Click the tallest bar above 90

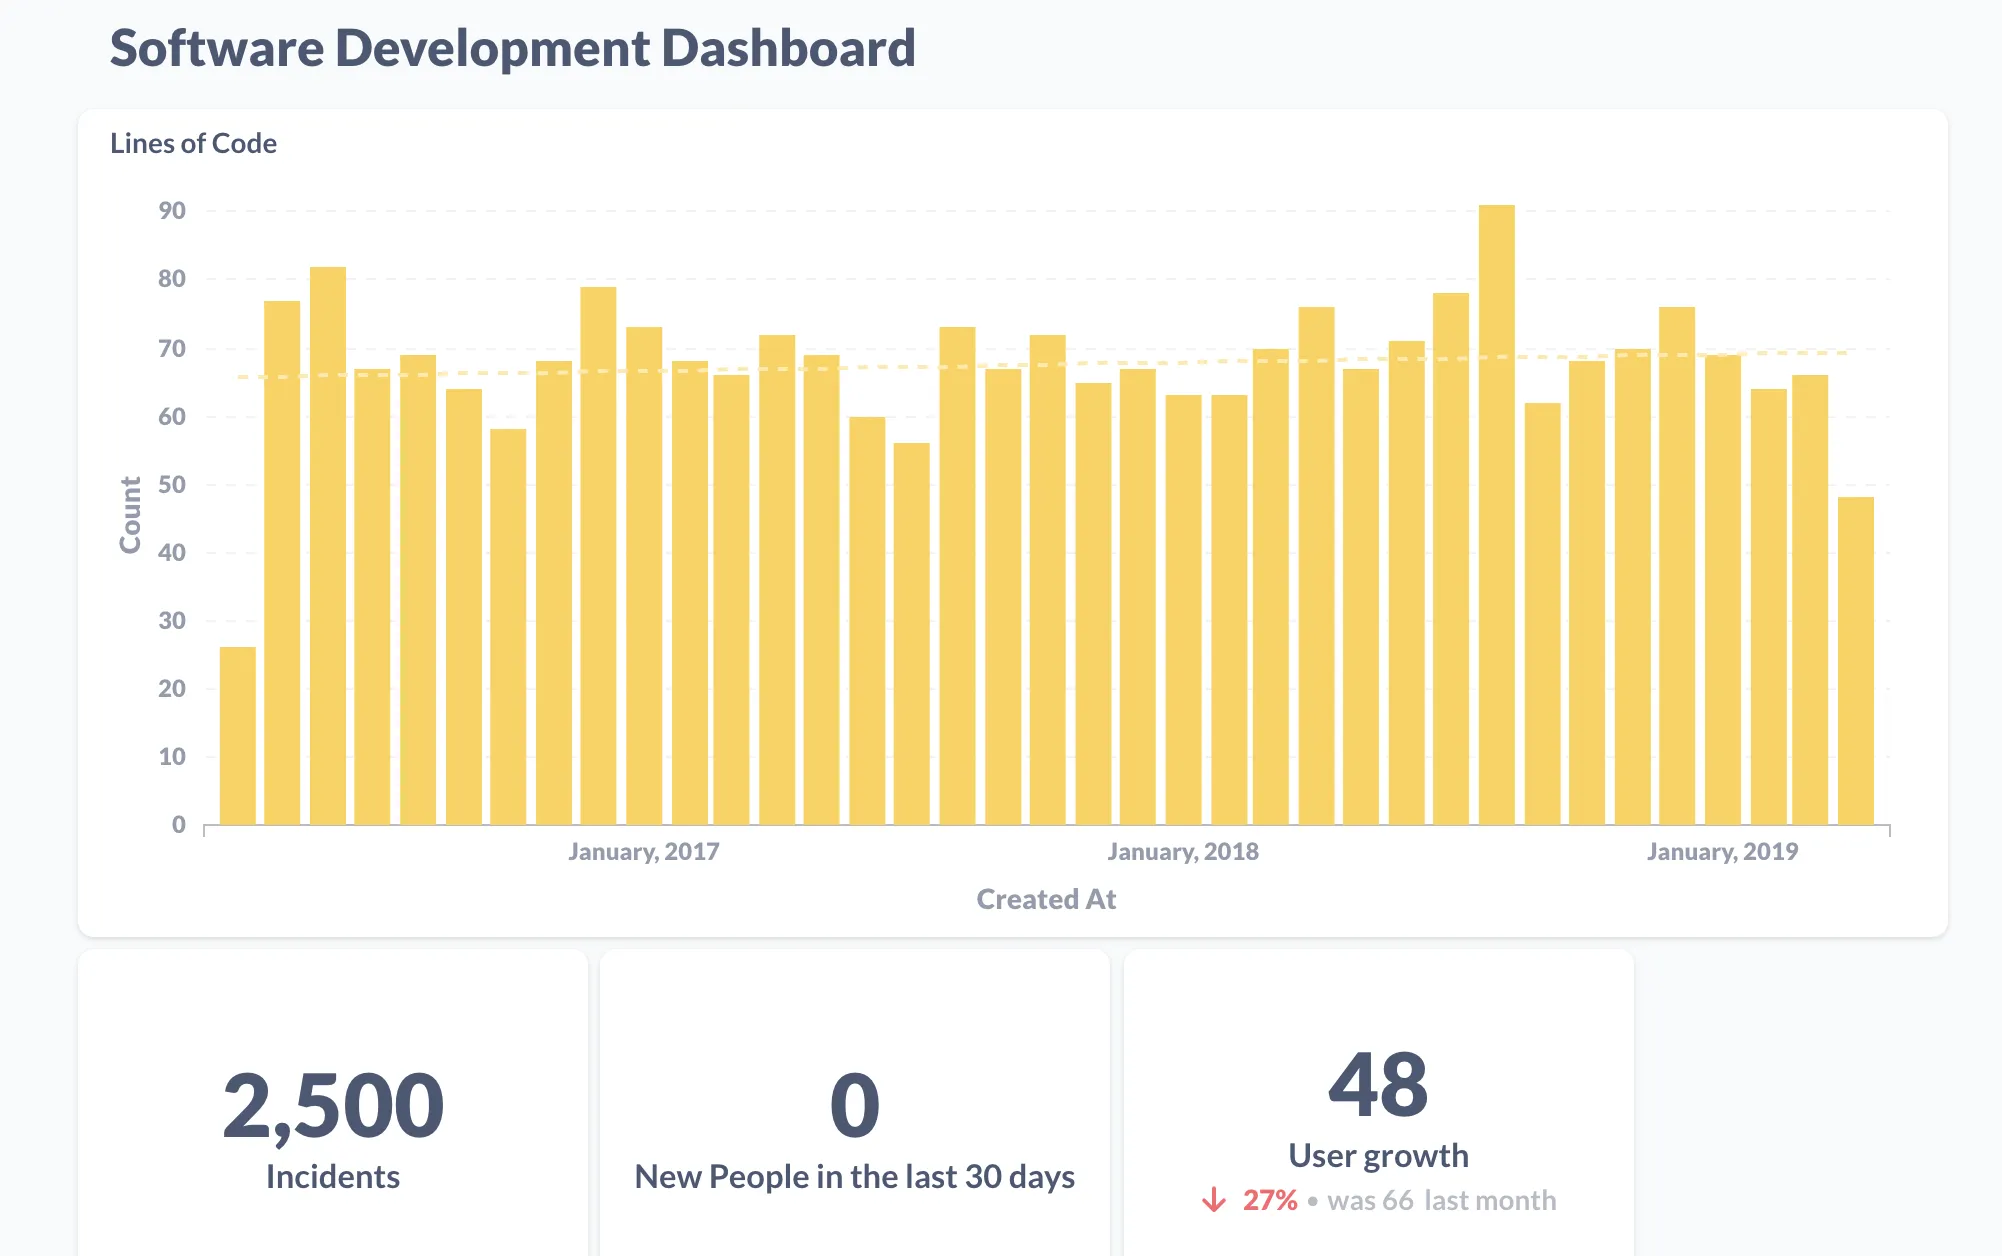1496,514
